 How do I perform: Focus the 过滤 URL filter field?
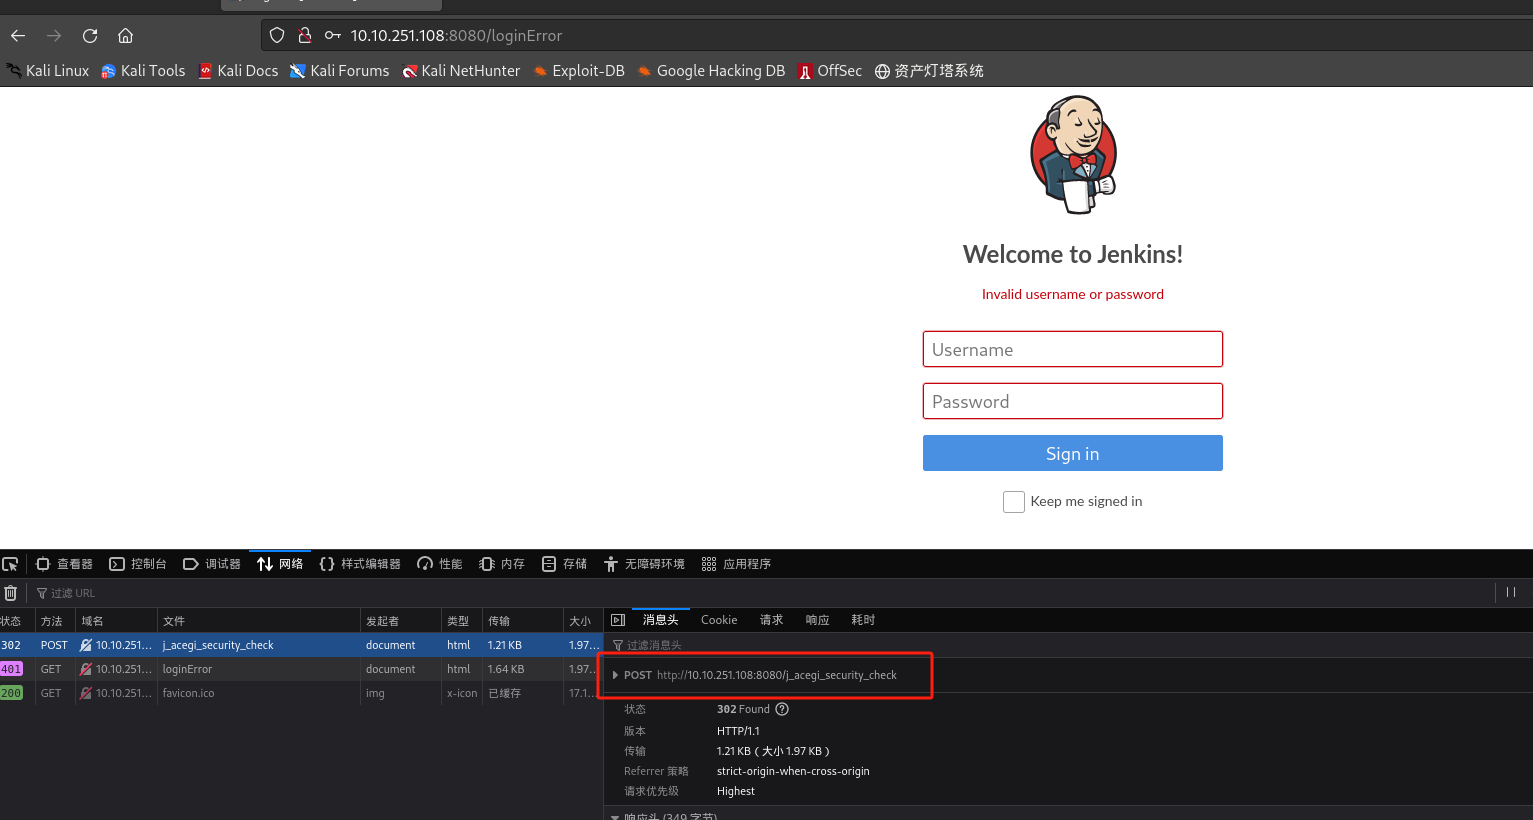tap(760, 593)
